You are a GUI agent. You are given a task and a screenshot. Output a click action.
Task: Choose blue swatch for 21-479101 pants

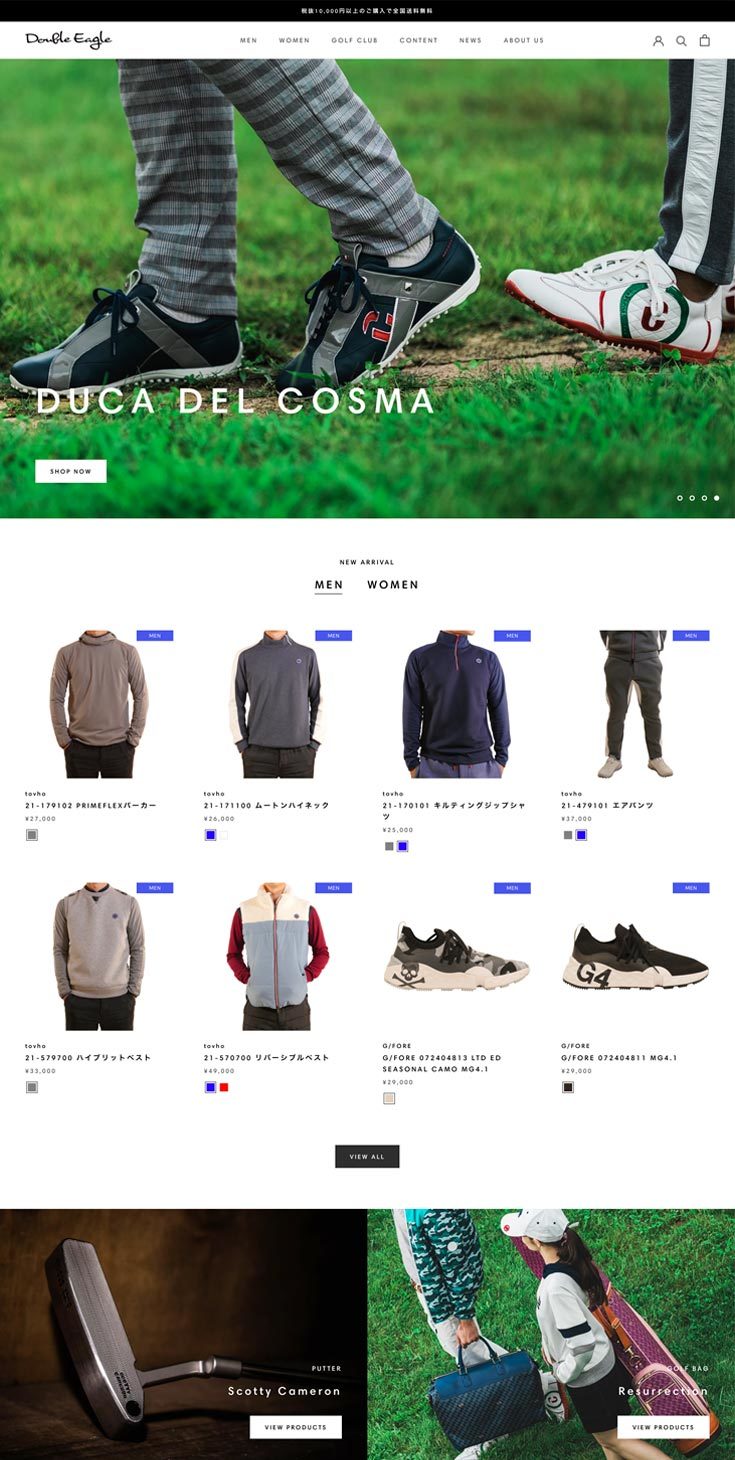pyautogui.click(x=581, y=835)
